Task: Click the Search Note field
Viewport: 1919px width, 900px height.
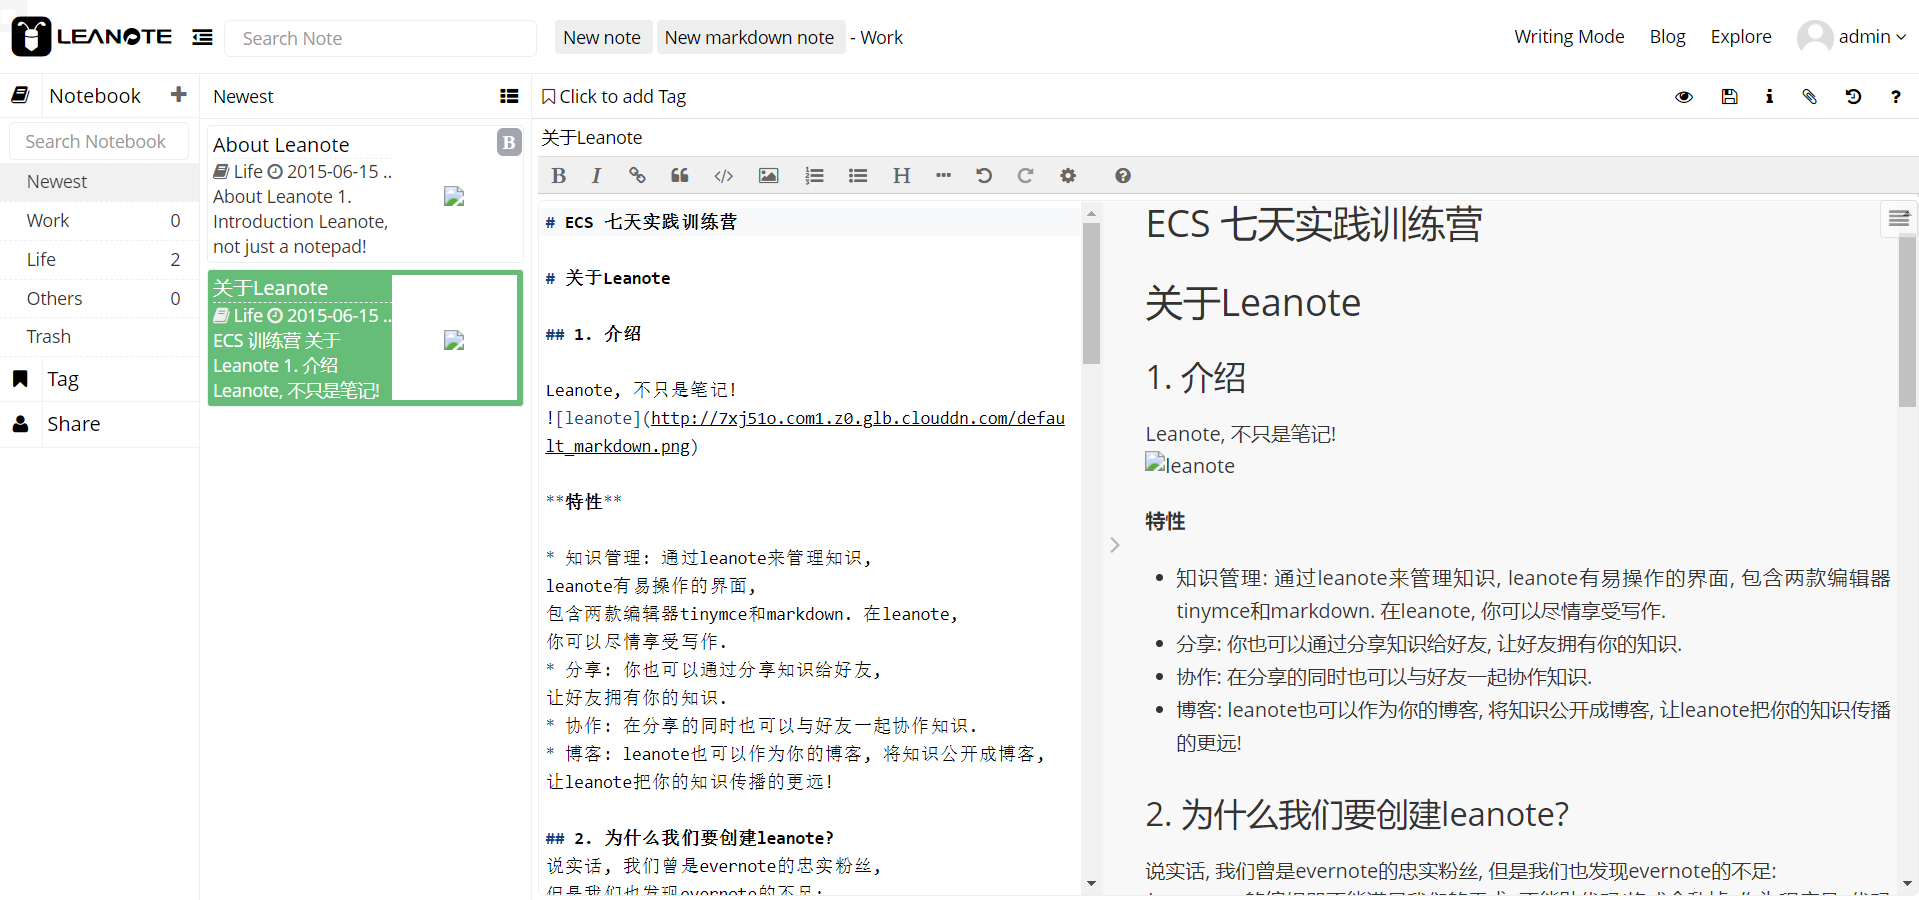Action: pos(380,38)
